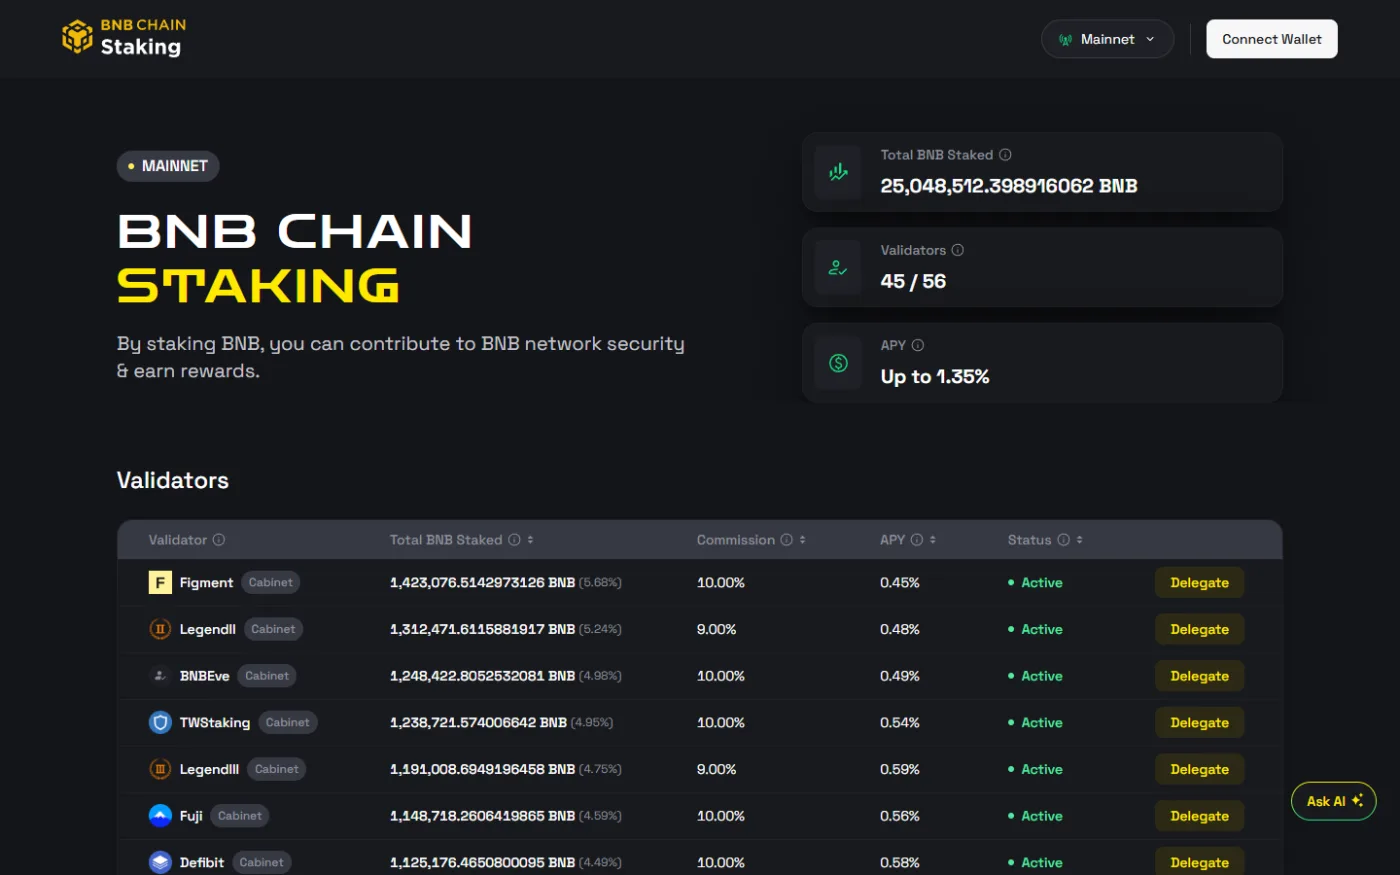The image size is (1400, 875).
Task: Open the Defibit validator name
Action: pos(202,862)
